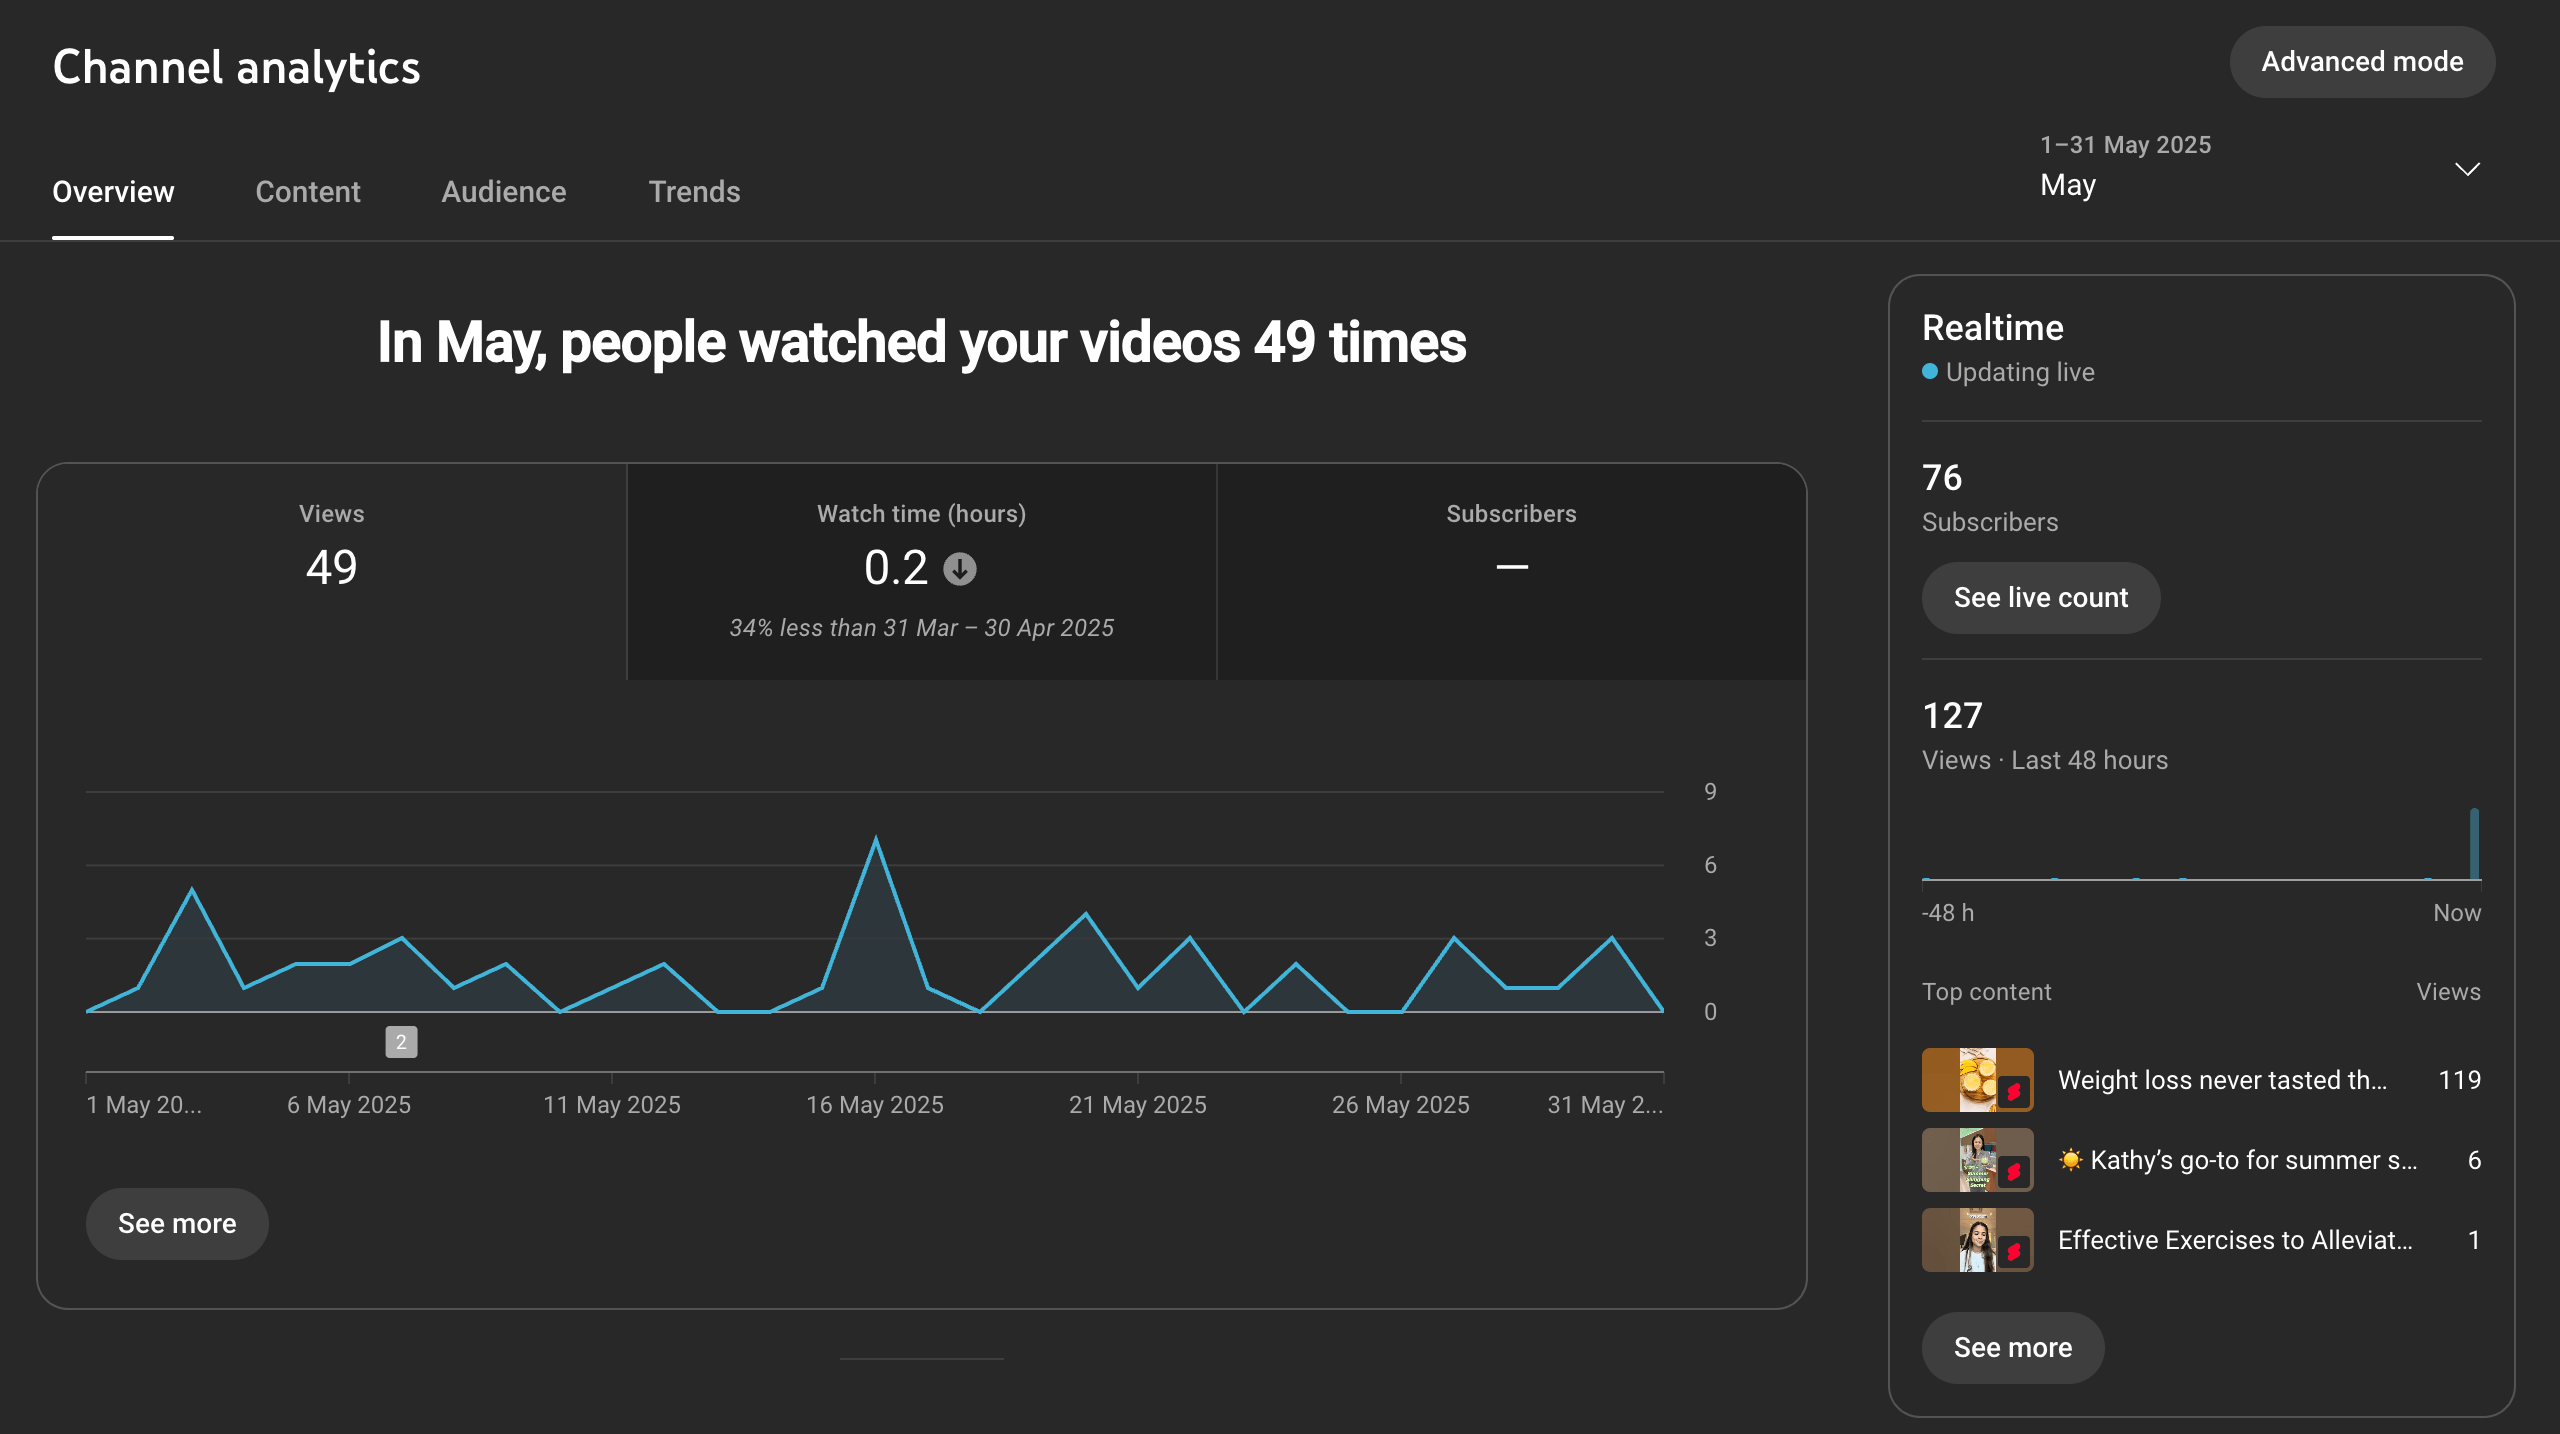Click the blue Updating live dot indicator

[x=1930, y=372]
